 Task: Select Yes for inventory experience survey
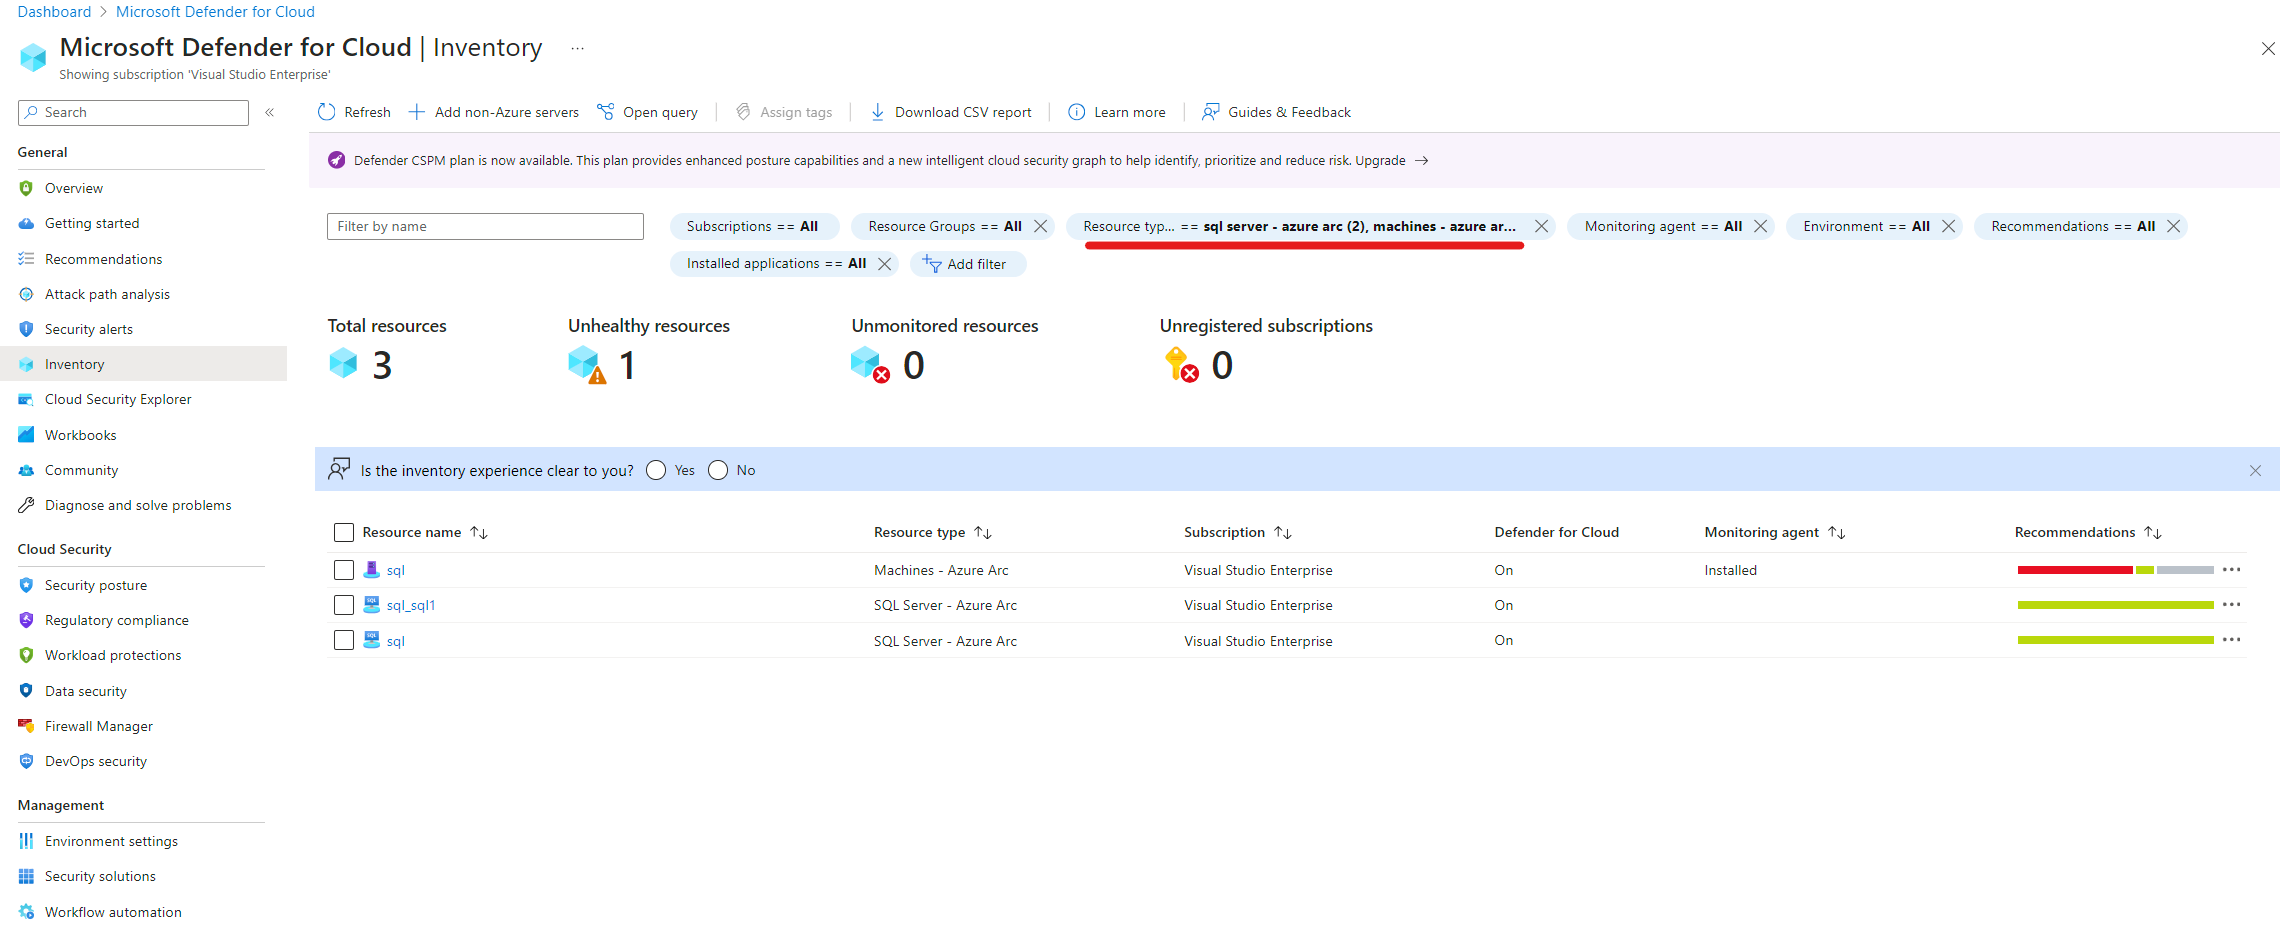pos(656,470)
